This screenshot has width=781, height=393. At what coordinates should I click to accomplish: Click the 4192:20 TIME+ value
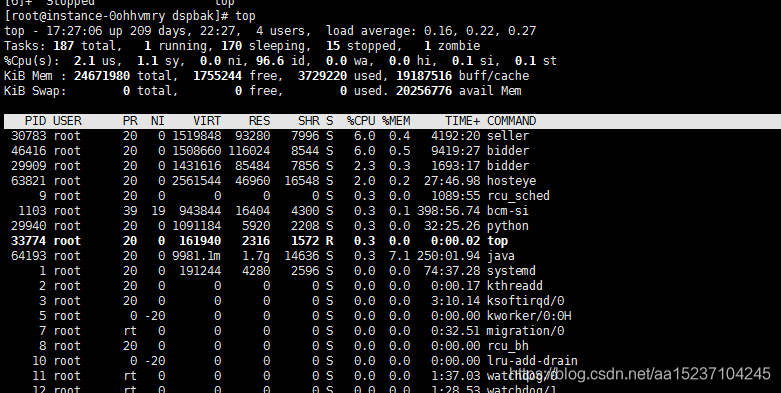[456, 136]
